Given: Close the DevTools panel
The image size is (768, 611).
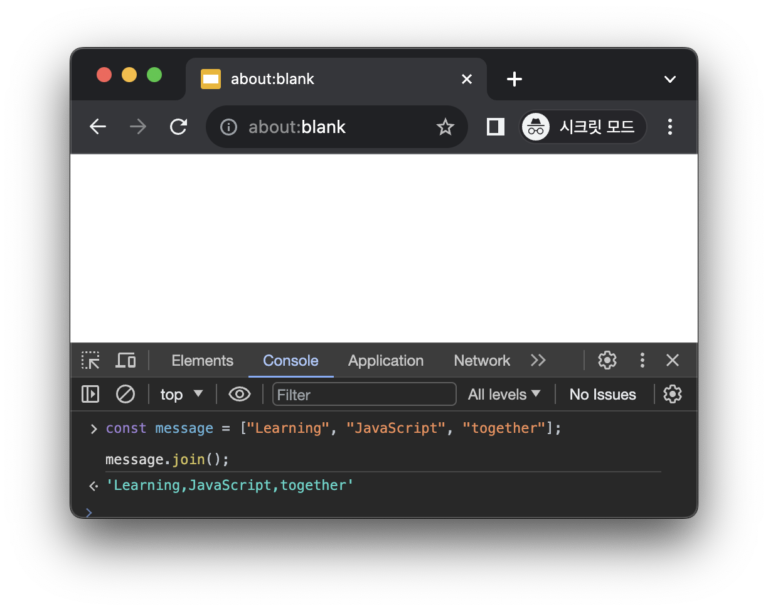Looking at the screenshot, I should (x=672, y=361).
